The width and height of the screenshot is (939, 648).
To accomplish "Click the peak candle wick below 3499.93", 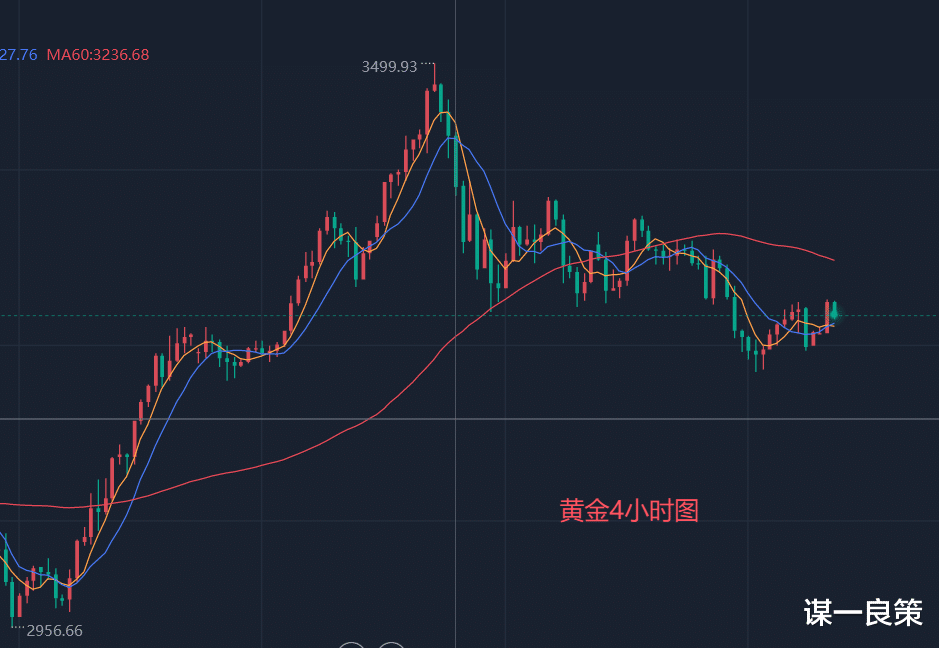I will coord(434,76).
